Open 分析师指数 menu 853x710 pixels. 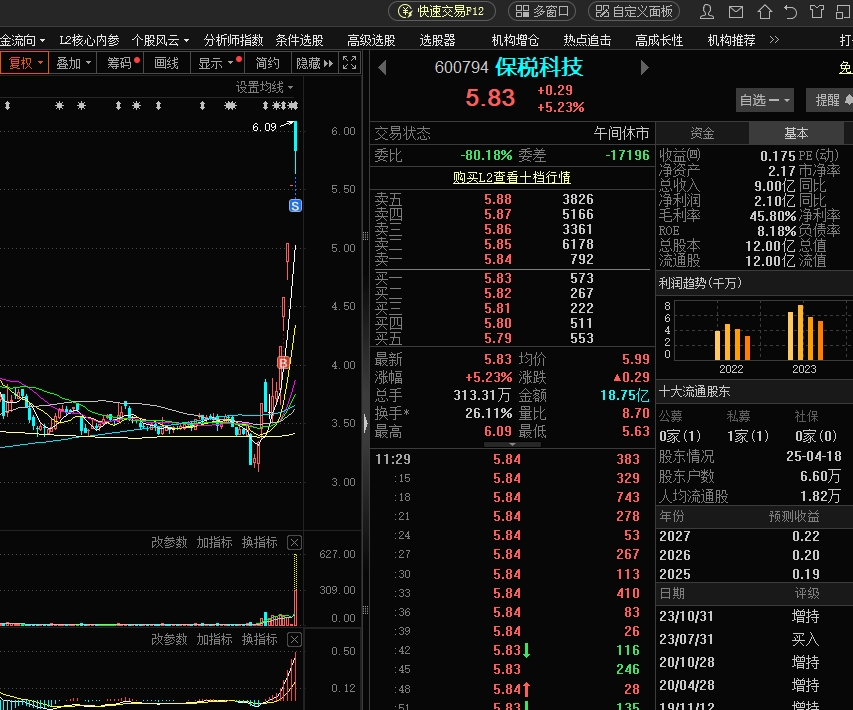233,40
